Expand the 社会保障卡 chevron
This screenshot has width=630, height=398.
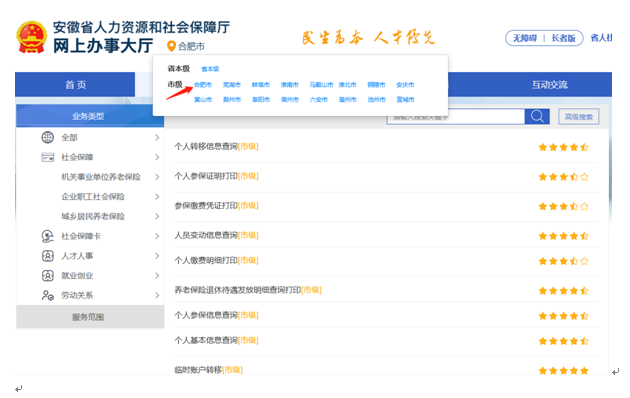click(157, 236)
